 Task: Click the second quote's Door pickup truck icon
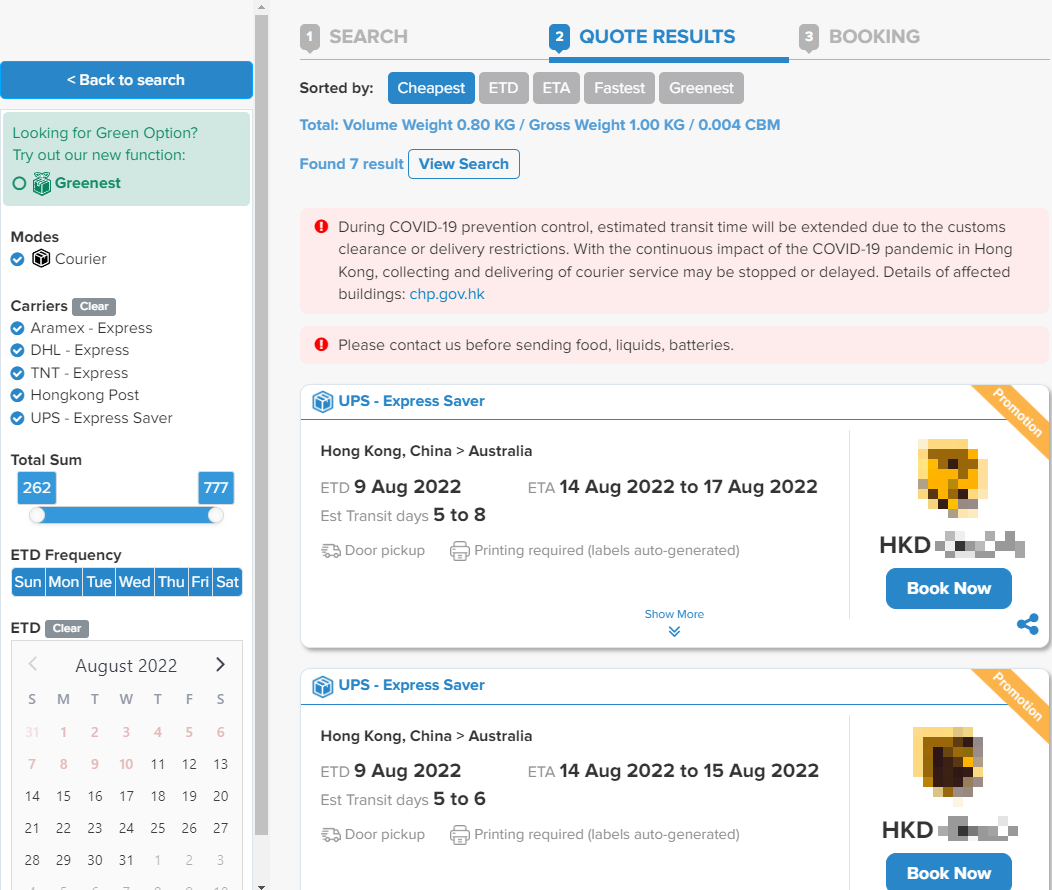coord(331,835)
